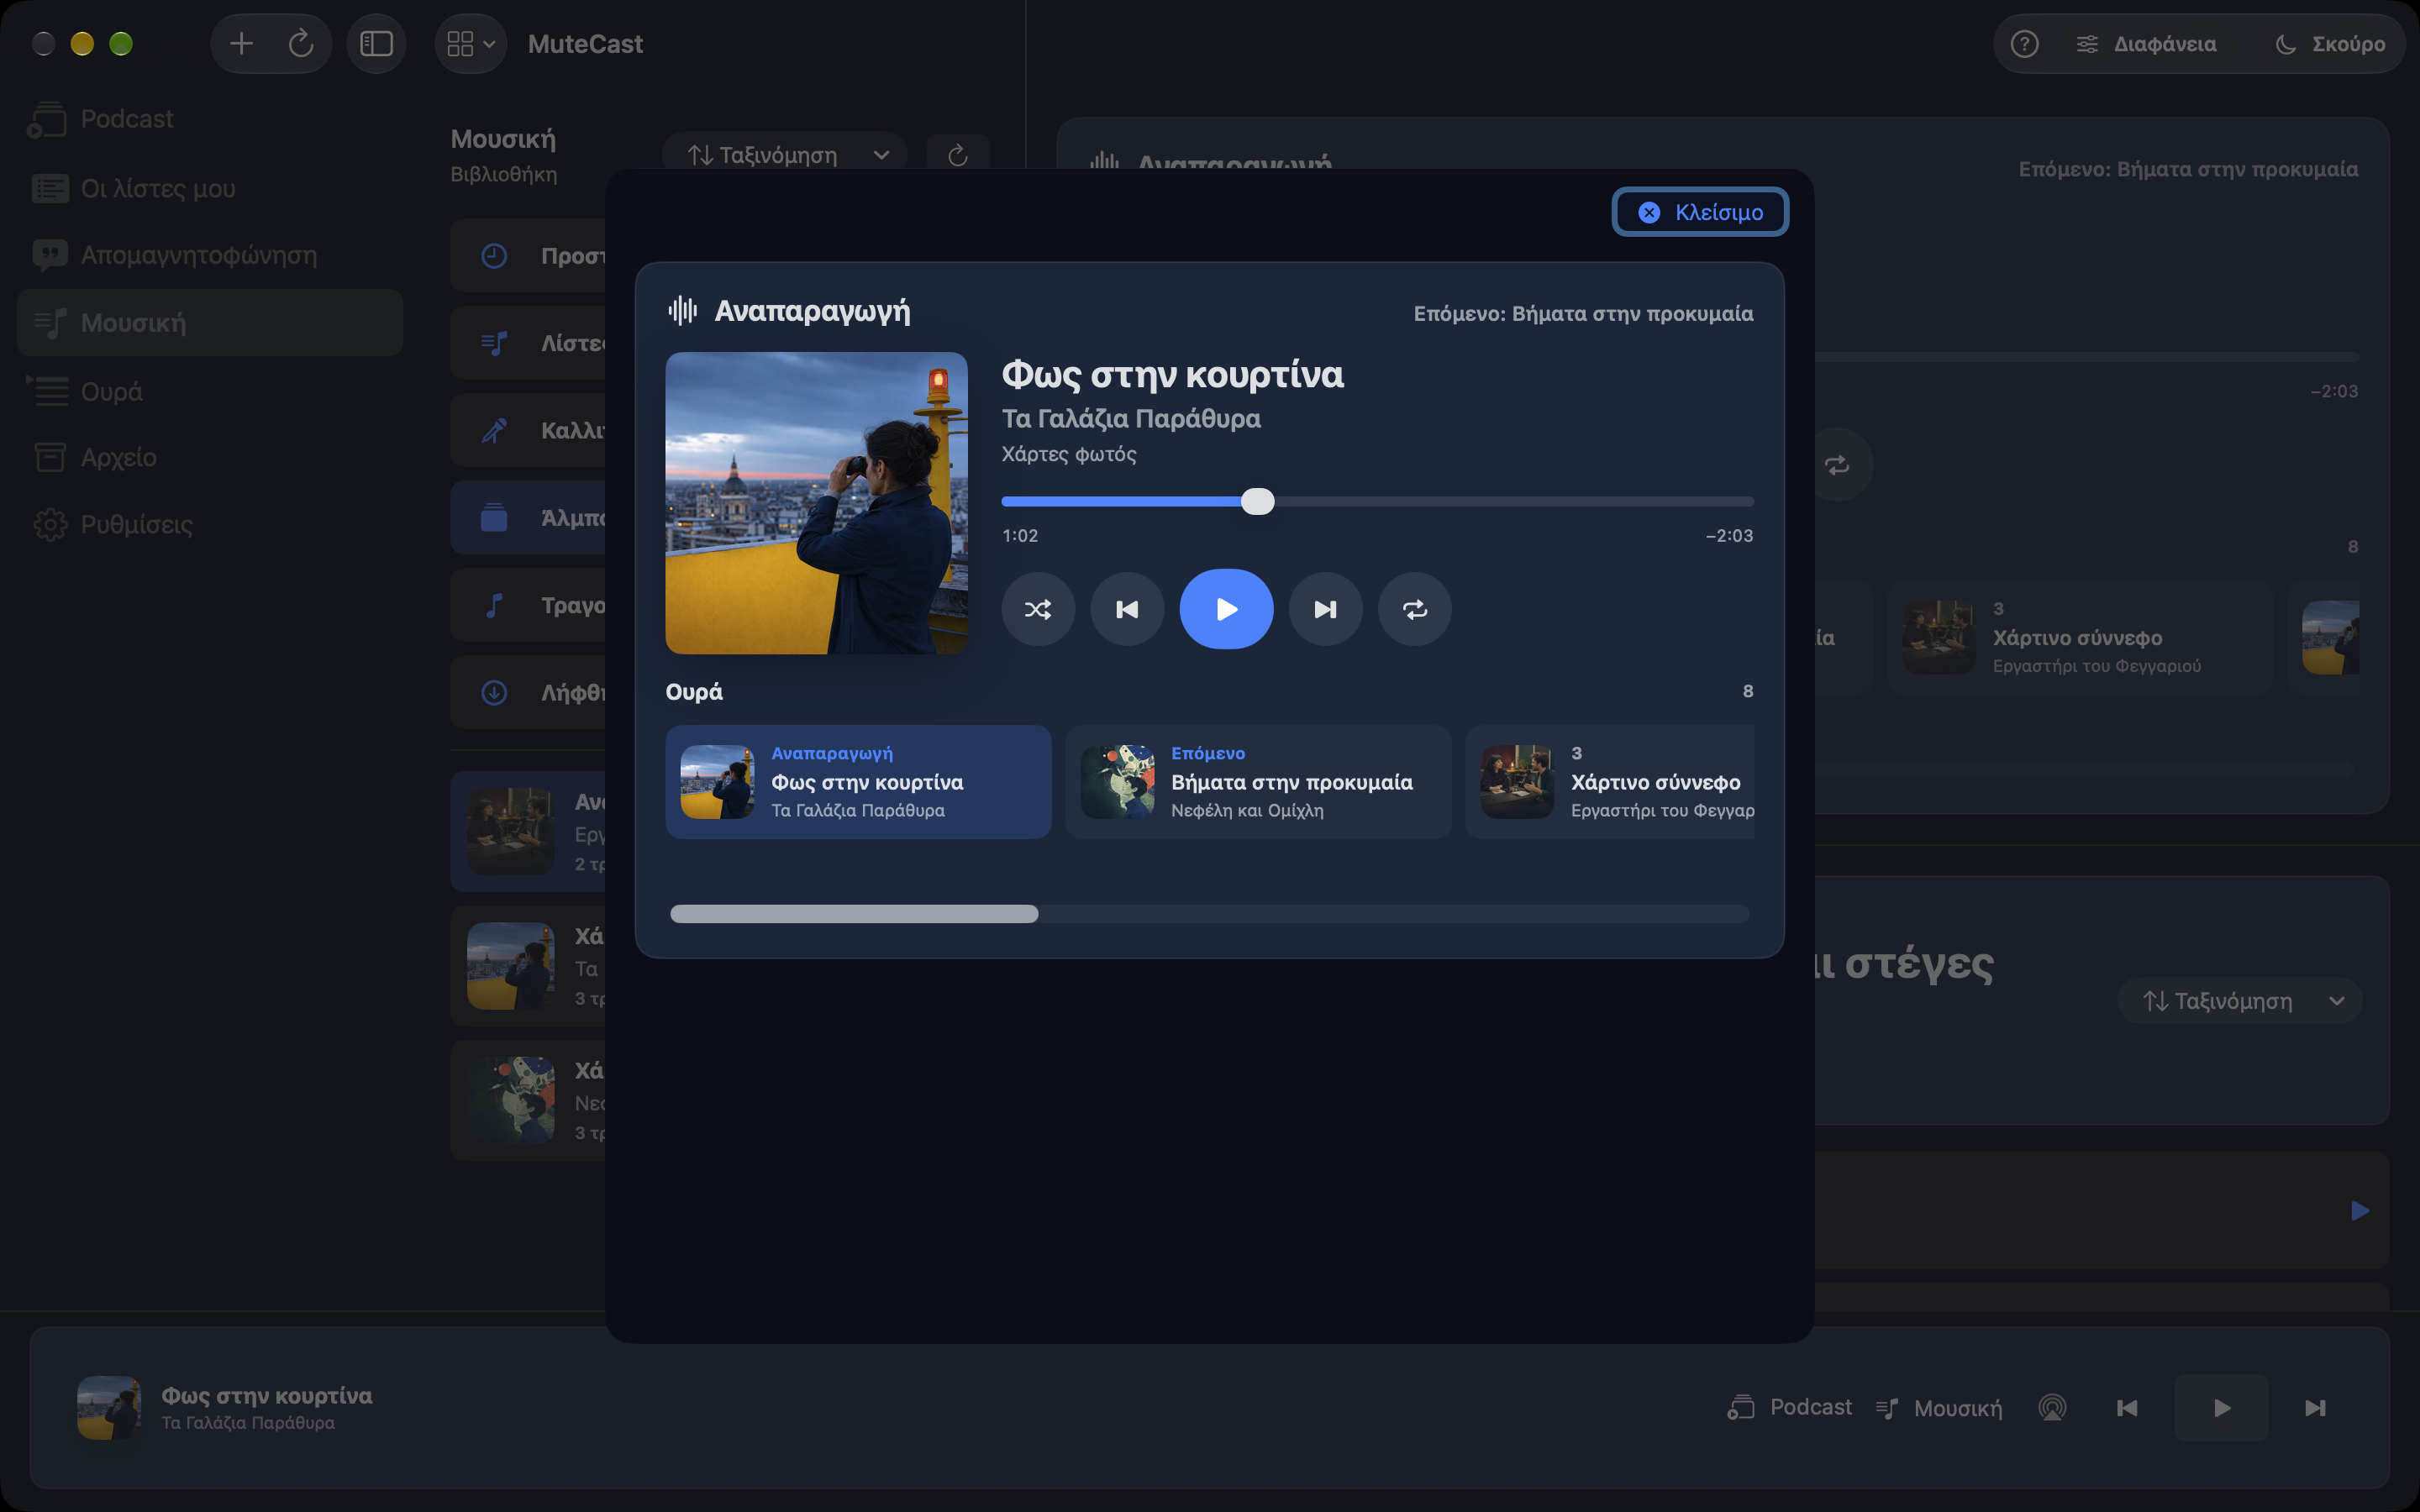
Task: Select the now-playing queue card Φως στην κουρτίνα
Action: [x=858, y=782]
